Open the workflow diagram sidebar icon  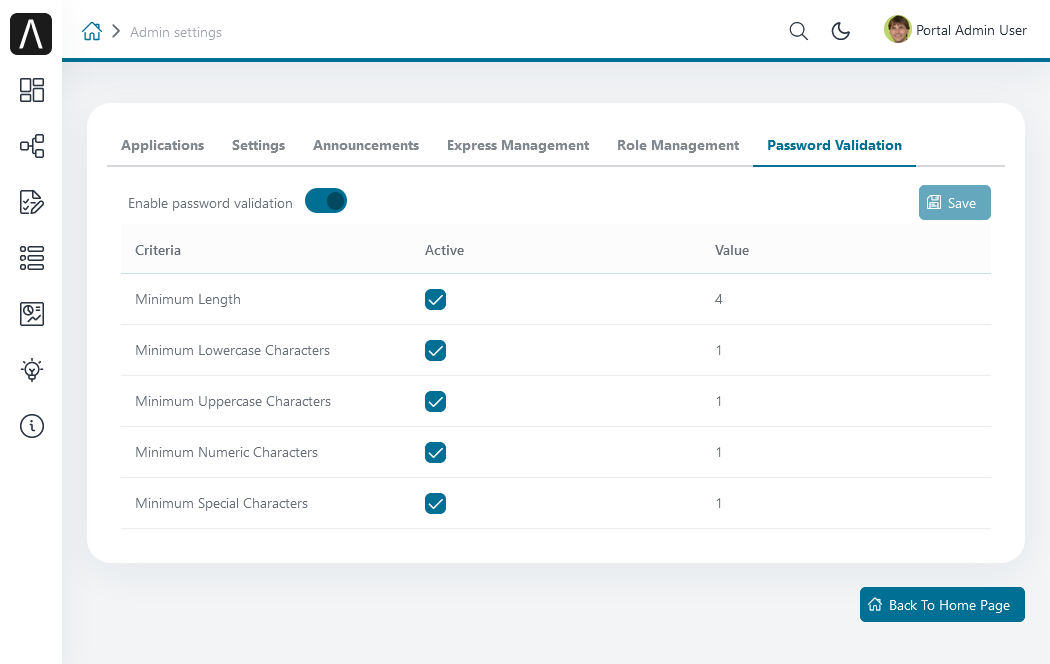point(32,146)
